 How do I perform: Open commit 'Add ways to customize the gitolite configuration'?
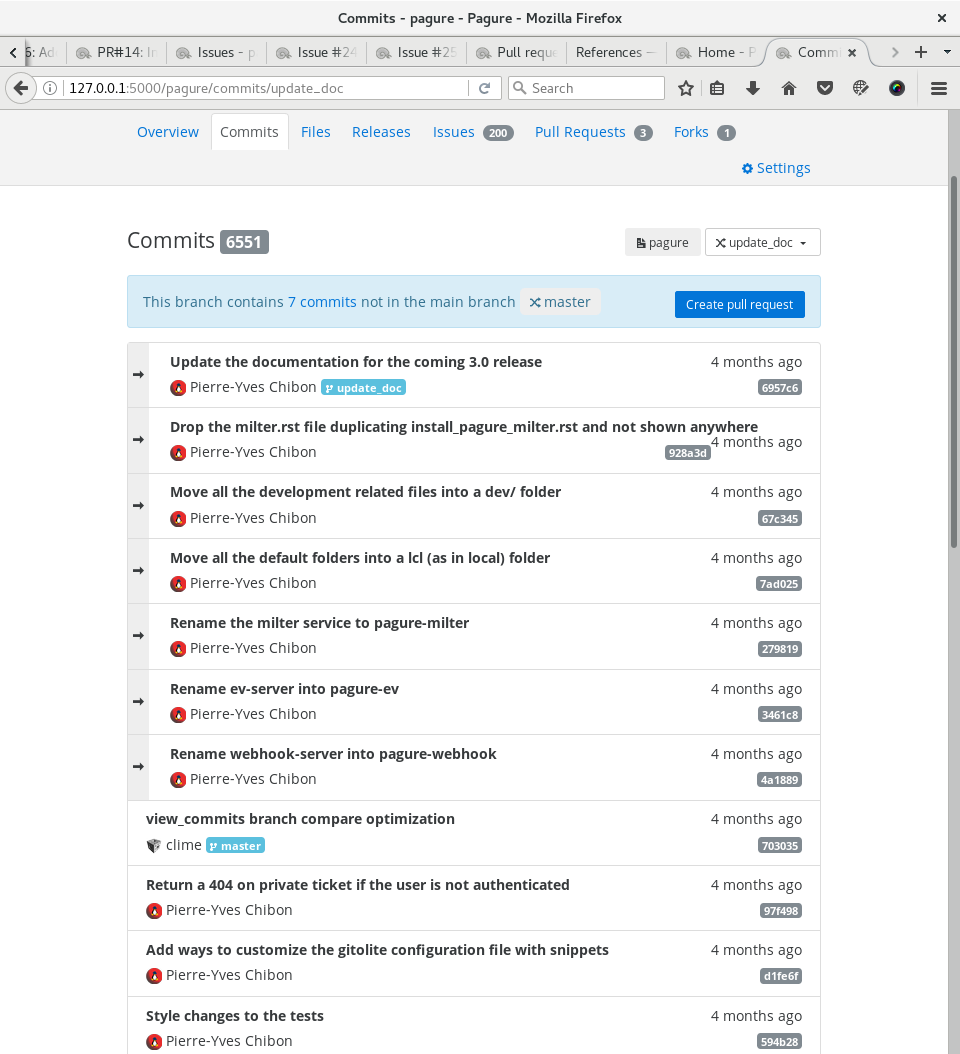coord(377,950)
